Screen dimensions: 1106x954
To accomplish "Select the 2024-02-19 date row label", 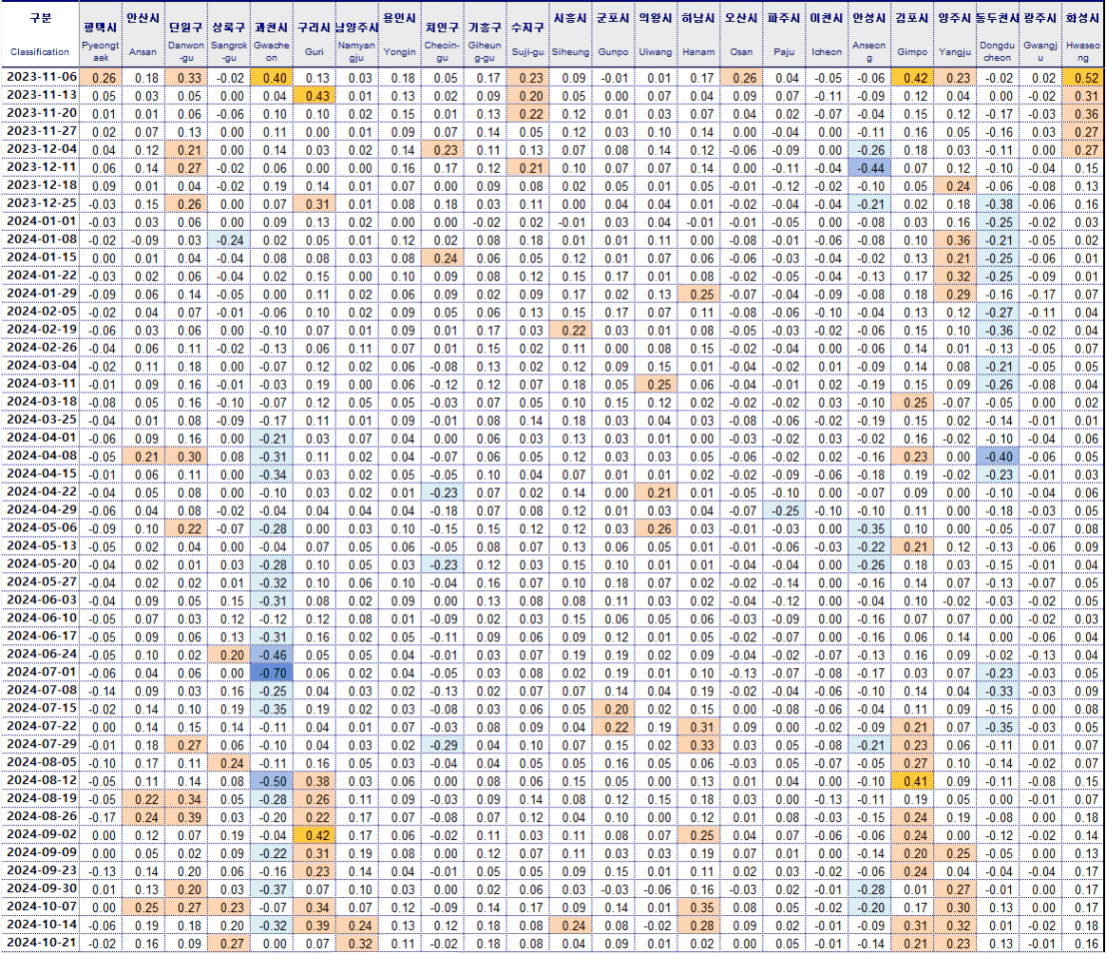I will (x=40, y=330).
